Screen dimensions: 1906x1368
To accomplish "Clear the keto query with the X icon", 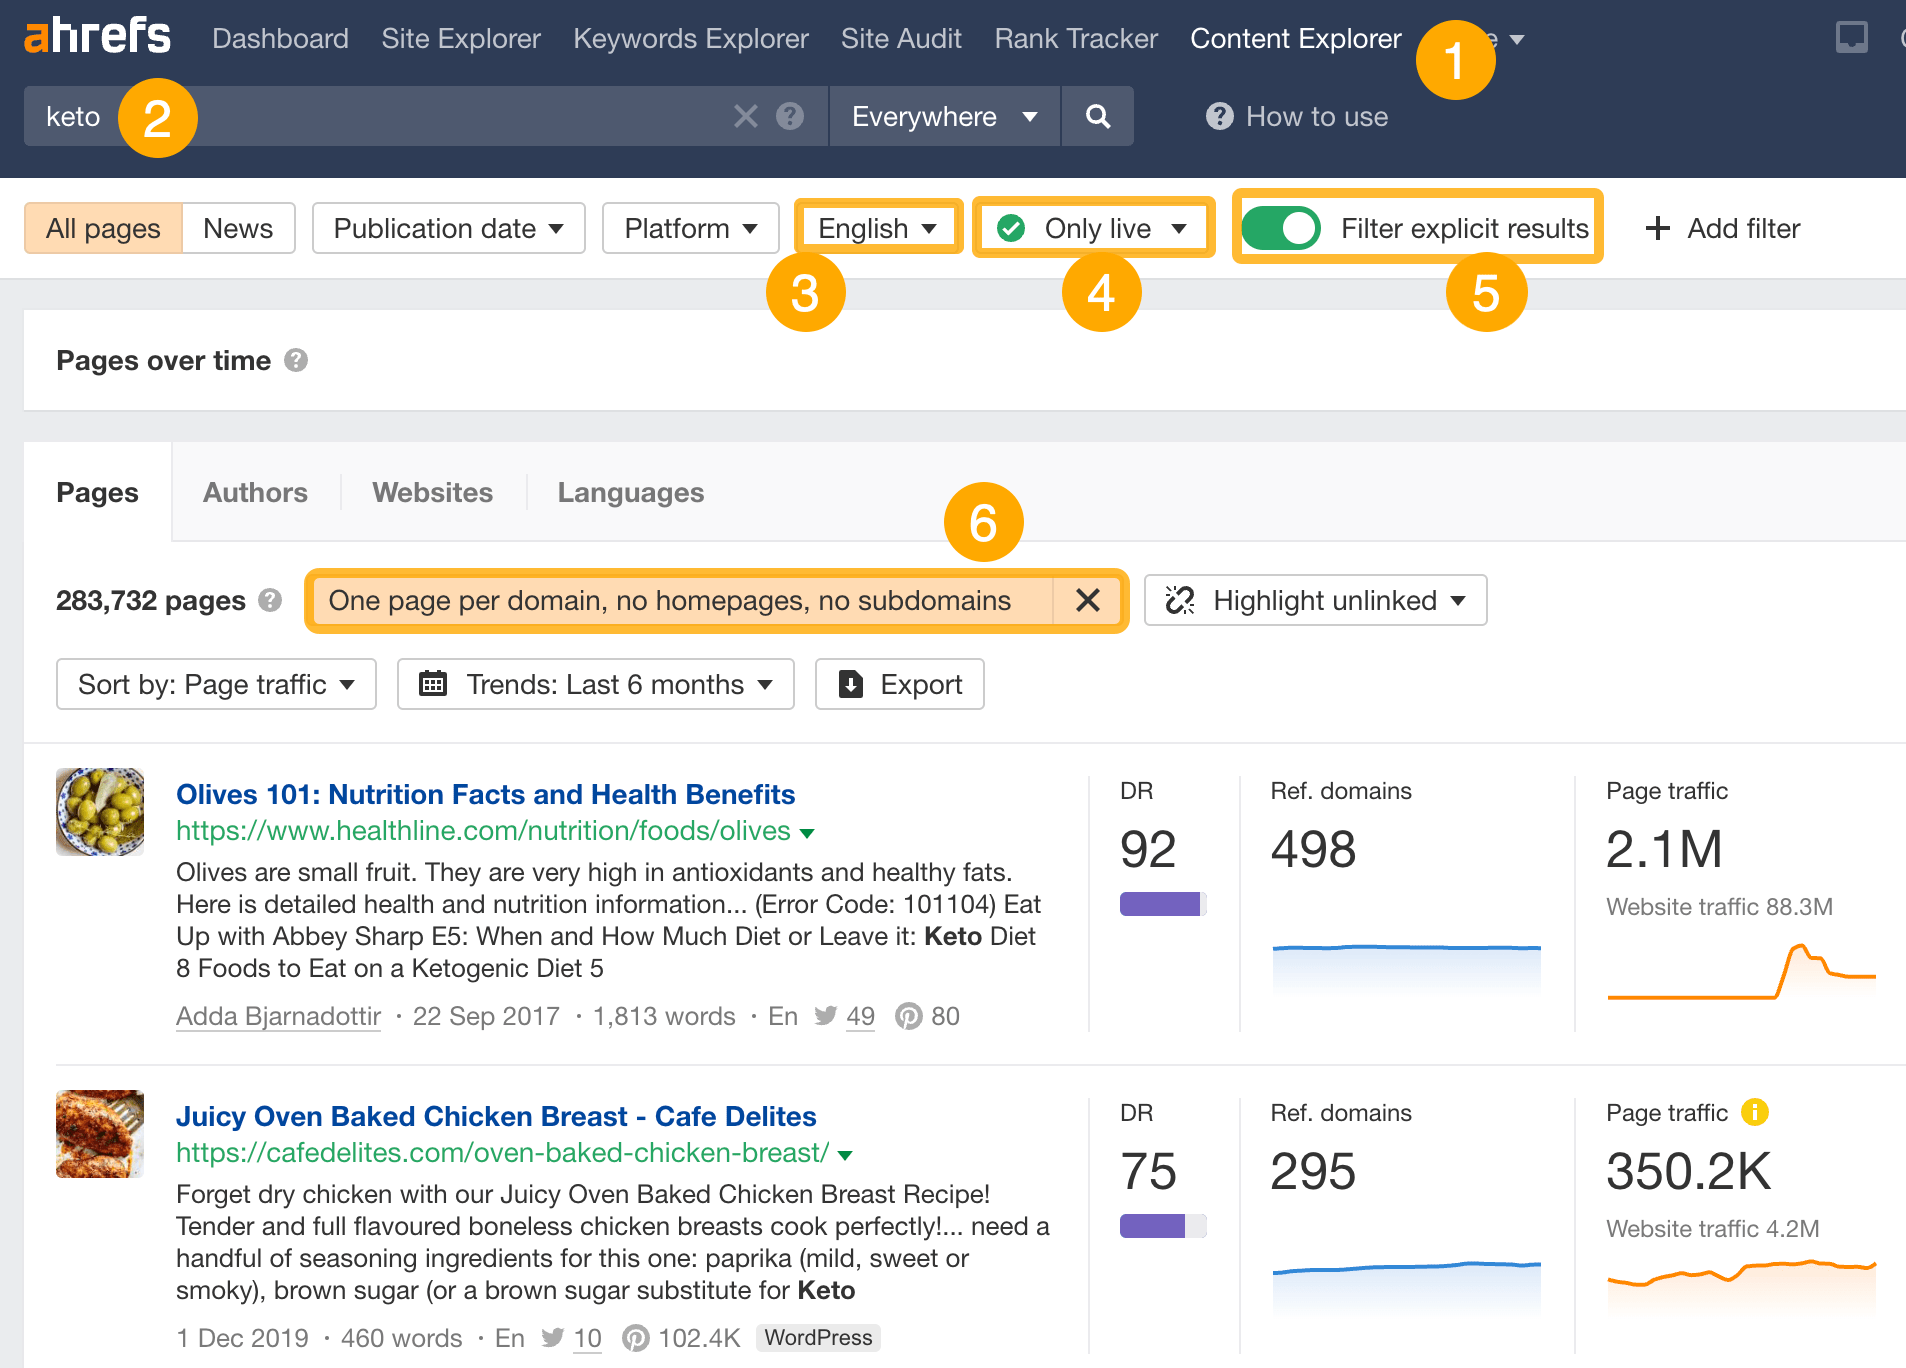I will [x=745, y=116].
